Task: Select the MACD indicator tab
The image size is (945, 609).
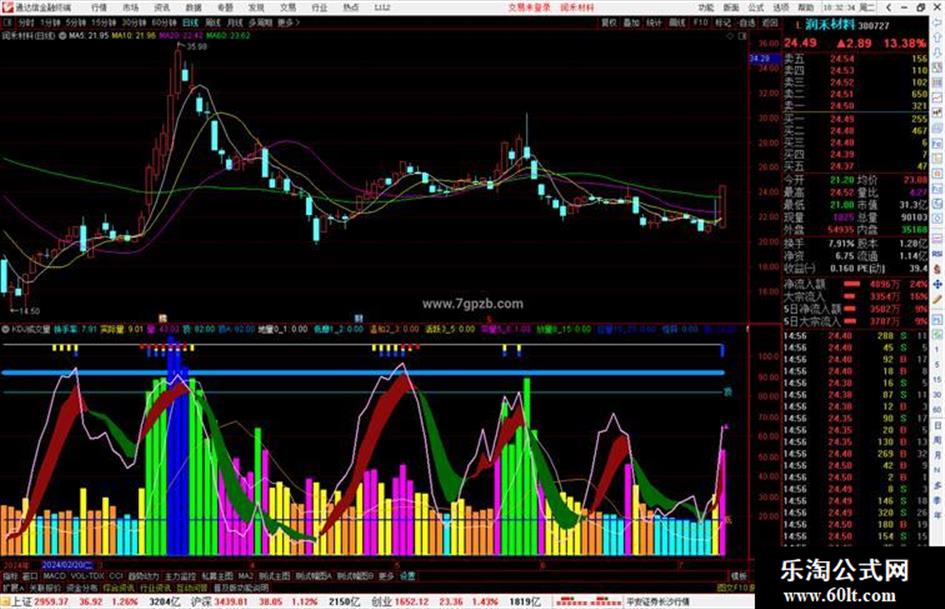Action: 54,576
